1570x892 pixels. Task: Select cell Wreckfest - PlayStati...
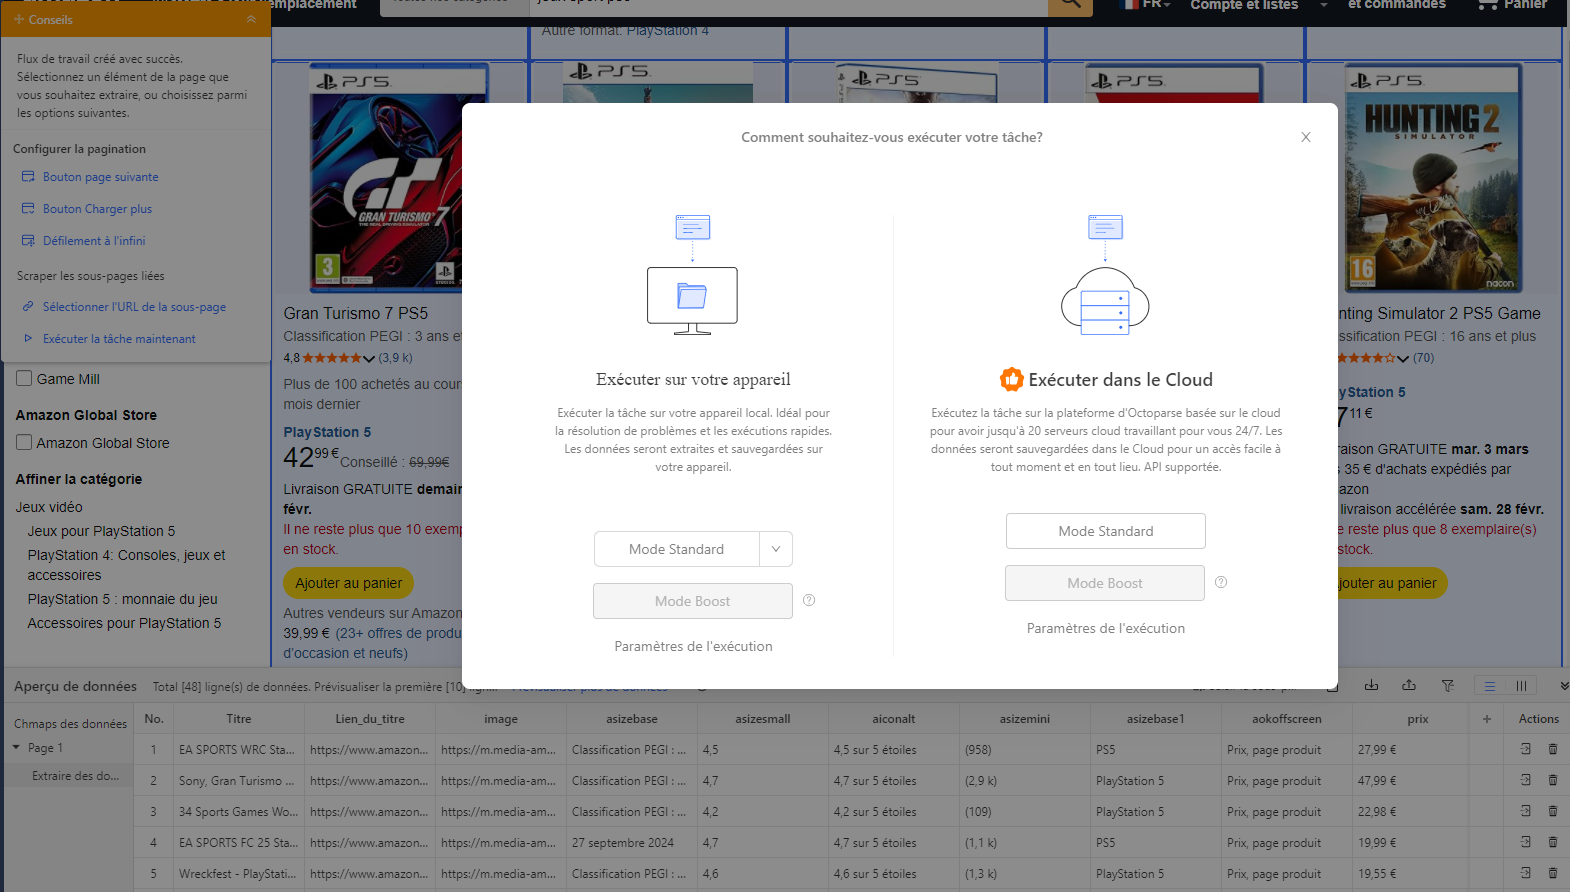[x=239, y=874]
